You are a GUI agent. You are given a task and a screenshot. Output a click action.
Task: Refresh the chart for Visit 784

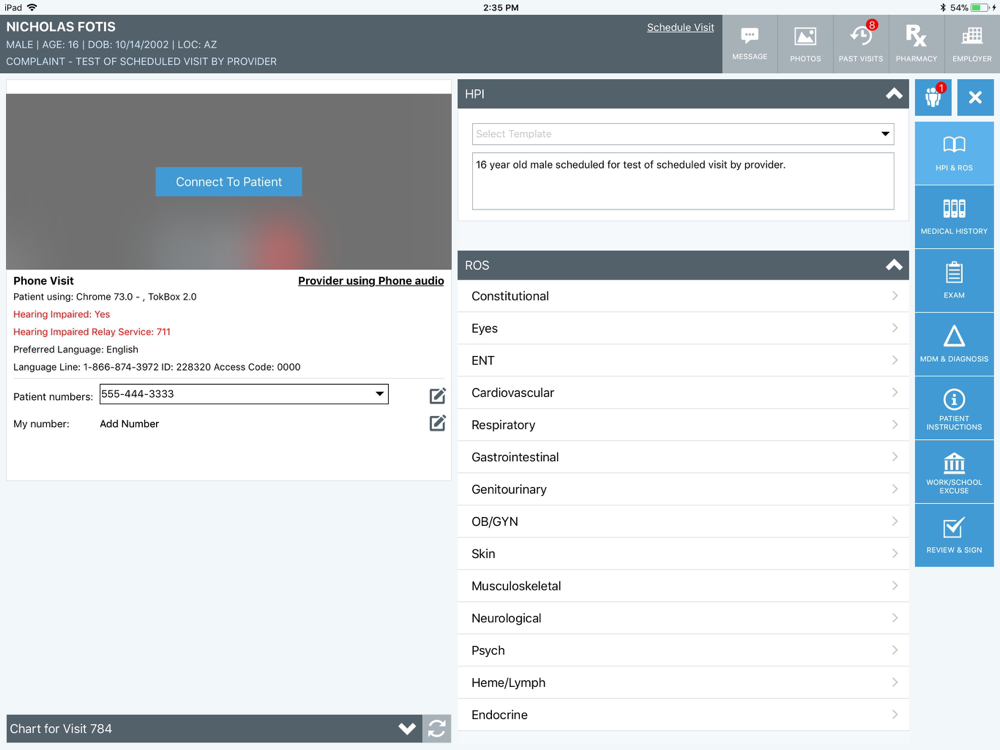(x=437, y=728)
